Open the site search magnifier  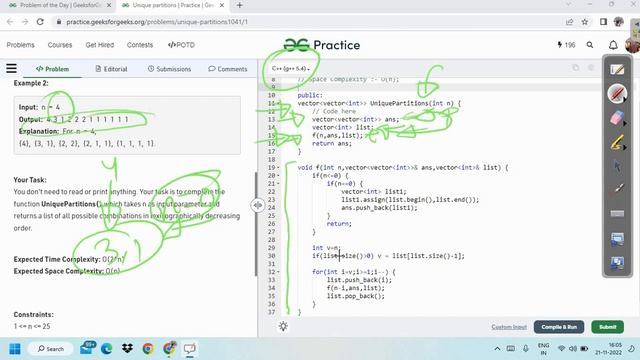click(x=590, y=45)
